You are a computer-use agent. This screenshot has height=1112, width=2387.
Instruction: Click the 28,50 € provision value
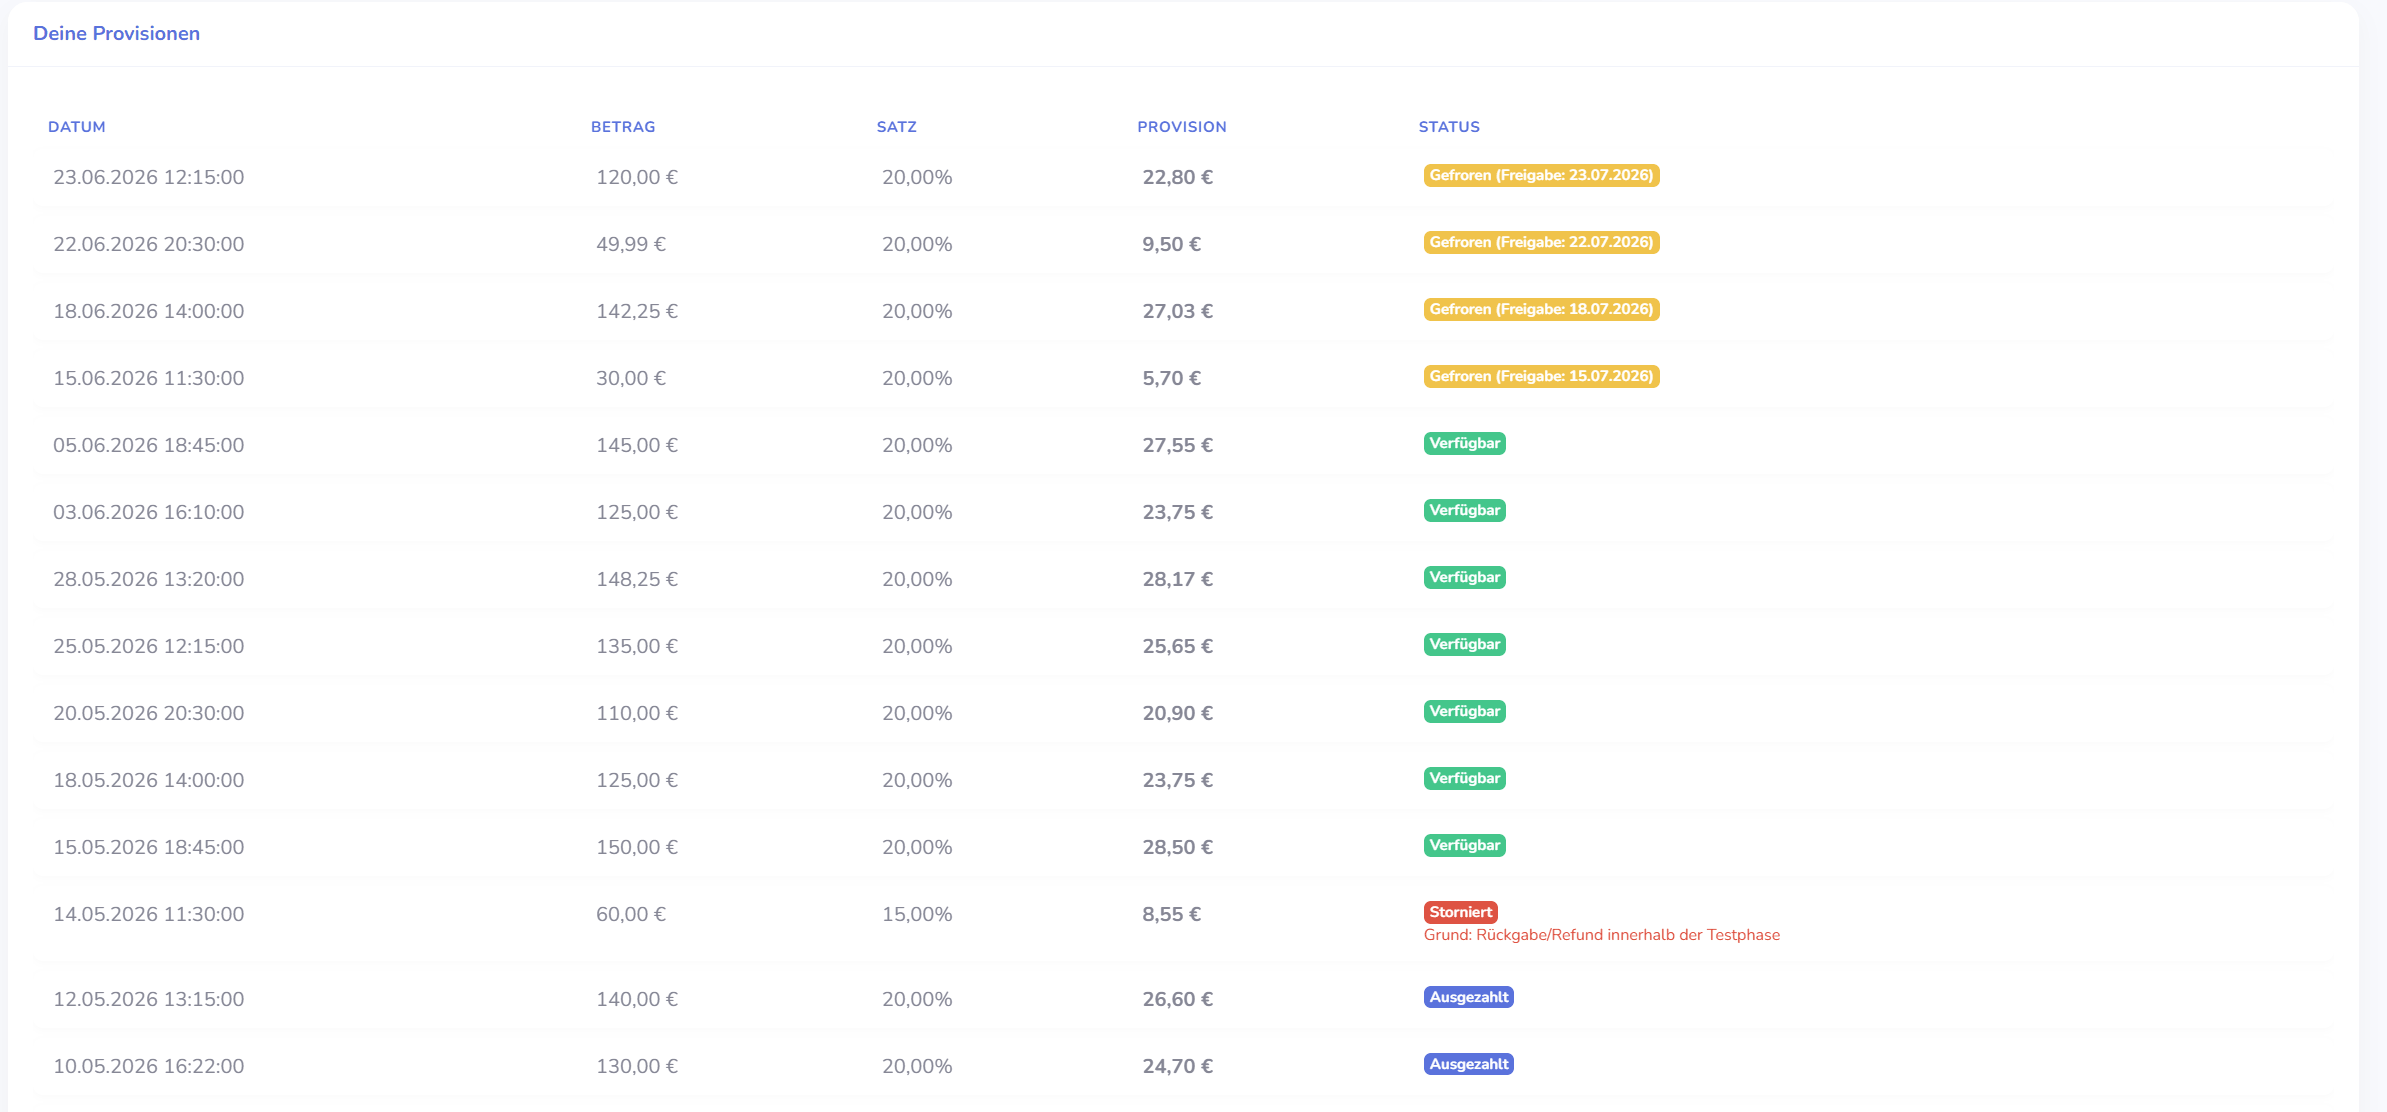(1178, 847)
